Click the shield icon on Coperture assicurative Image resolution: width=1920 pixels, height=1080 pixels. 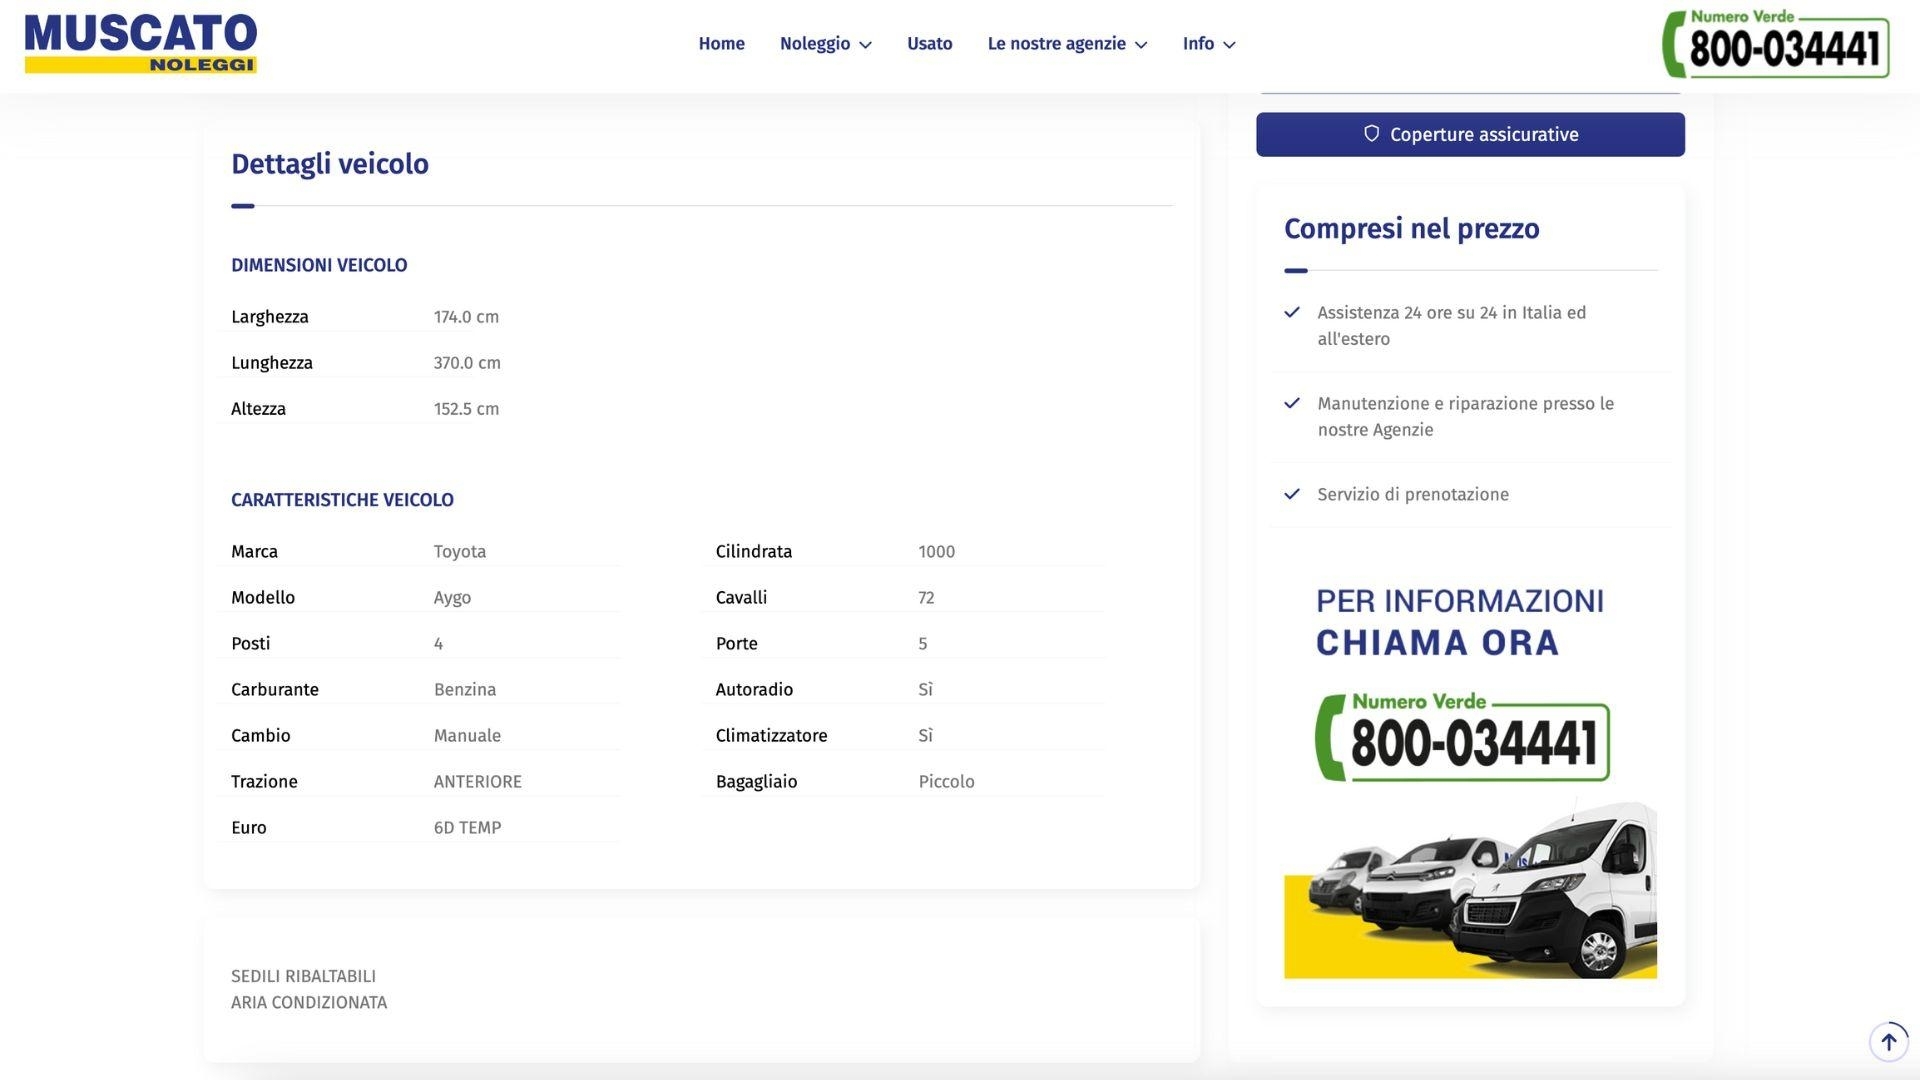tap(1371, 134)
